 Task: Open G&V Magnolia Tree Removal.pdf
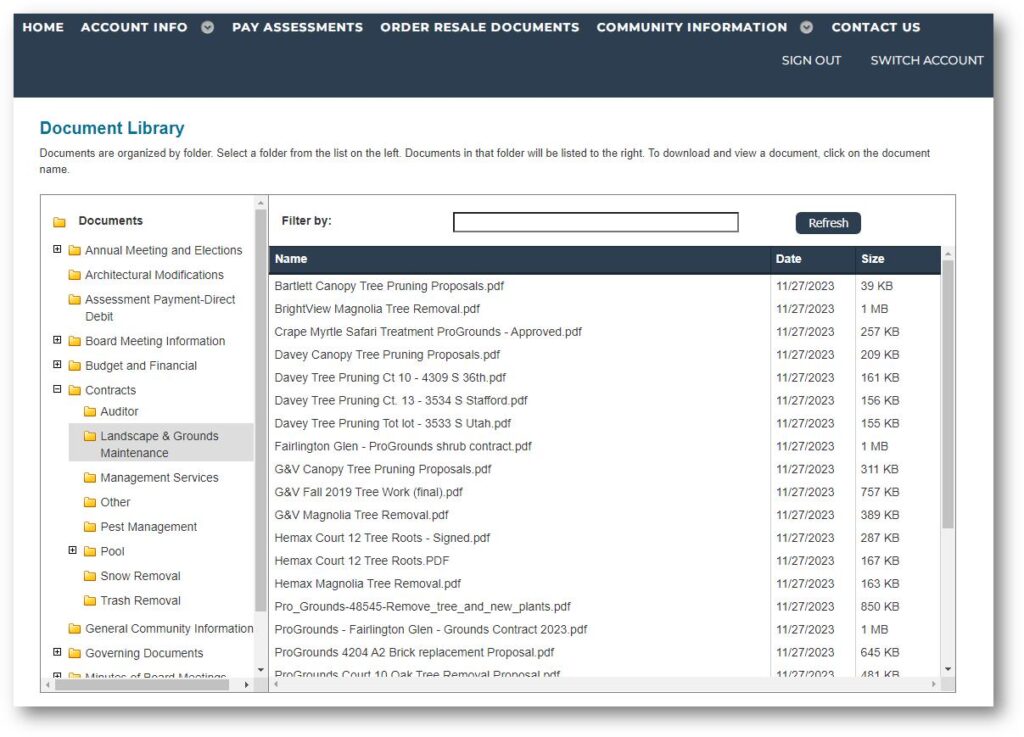click(361, 515)
